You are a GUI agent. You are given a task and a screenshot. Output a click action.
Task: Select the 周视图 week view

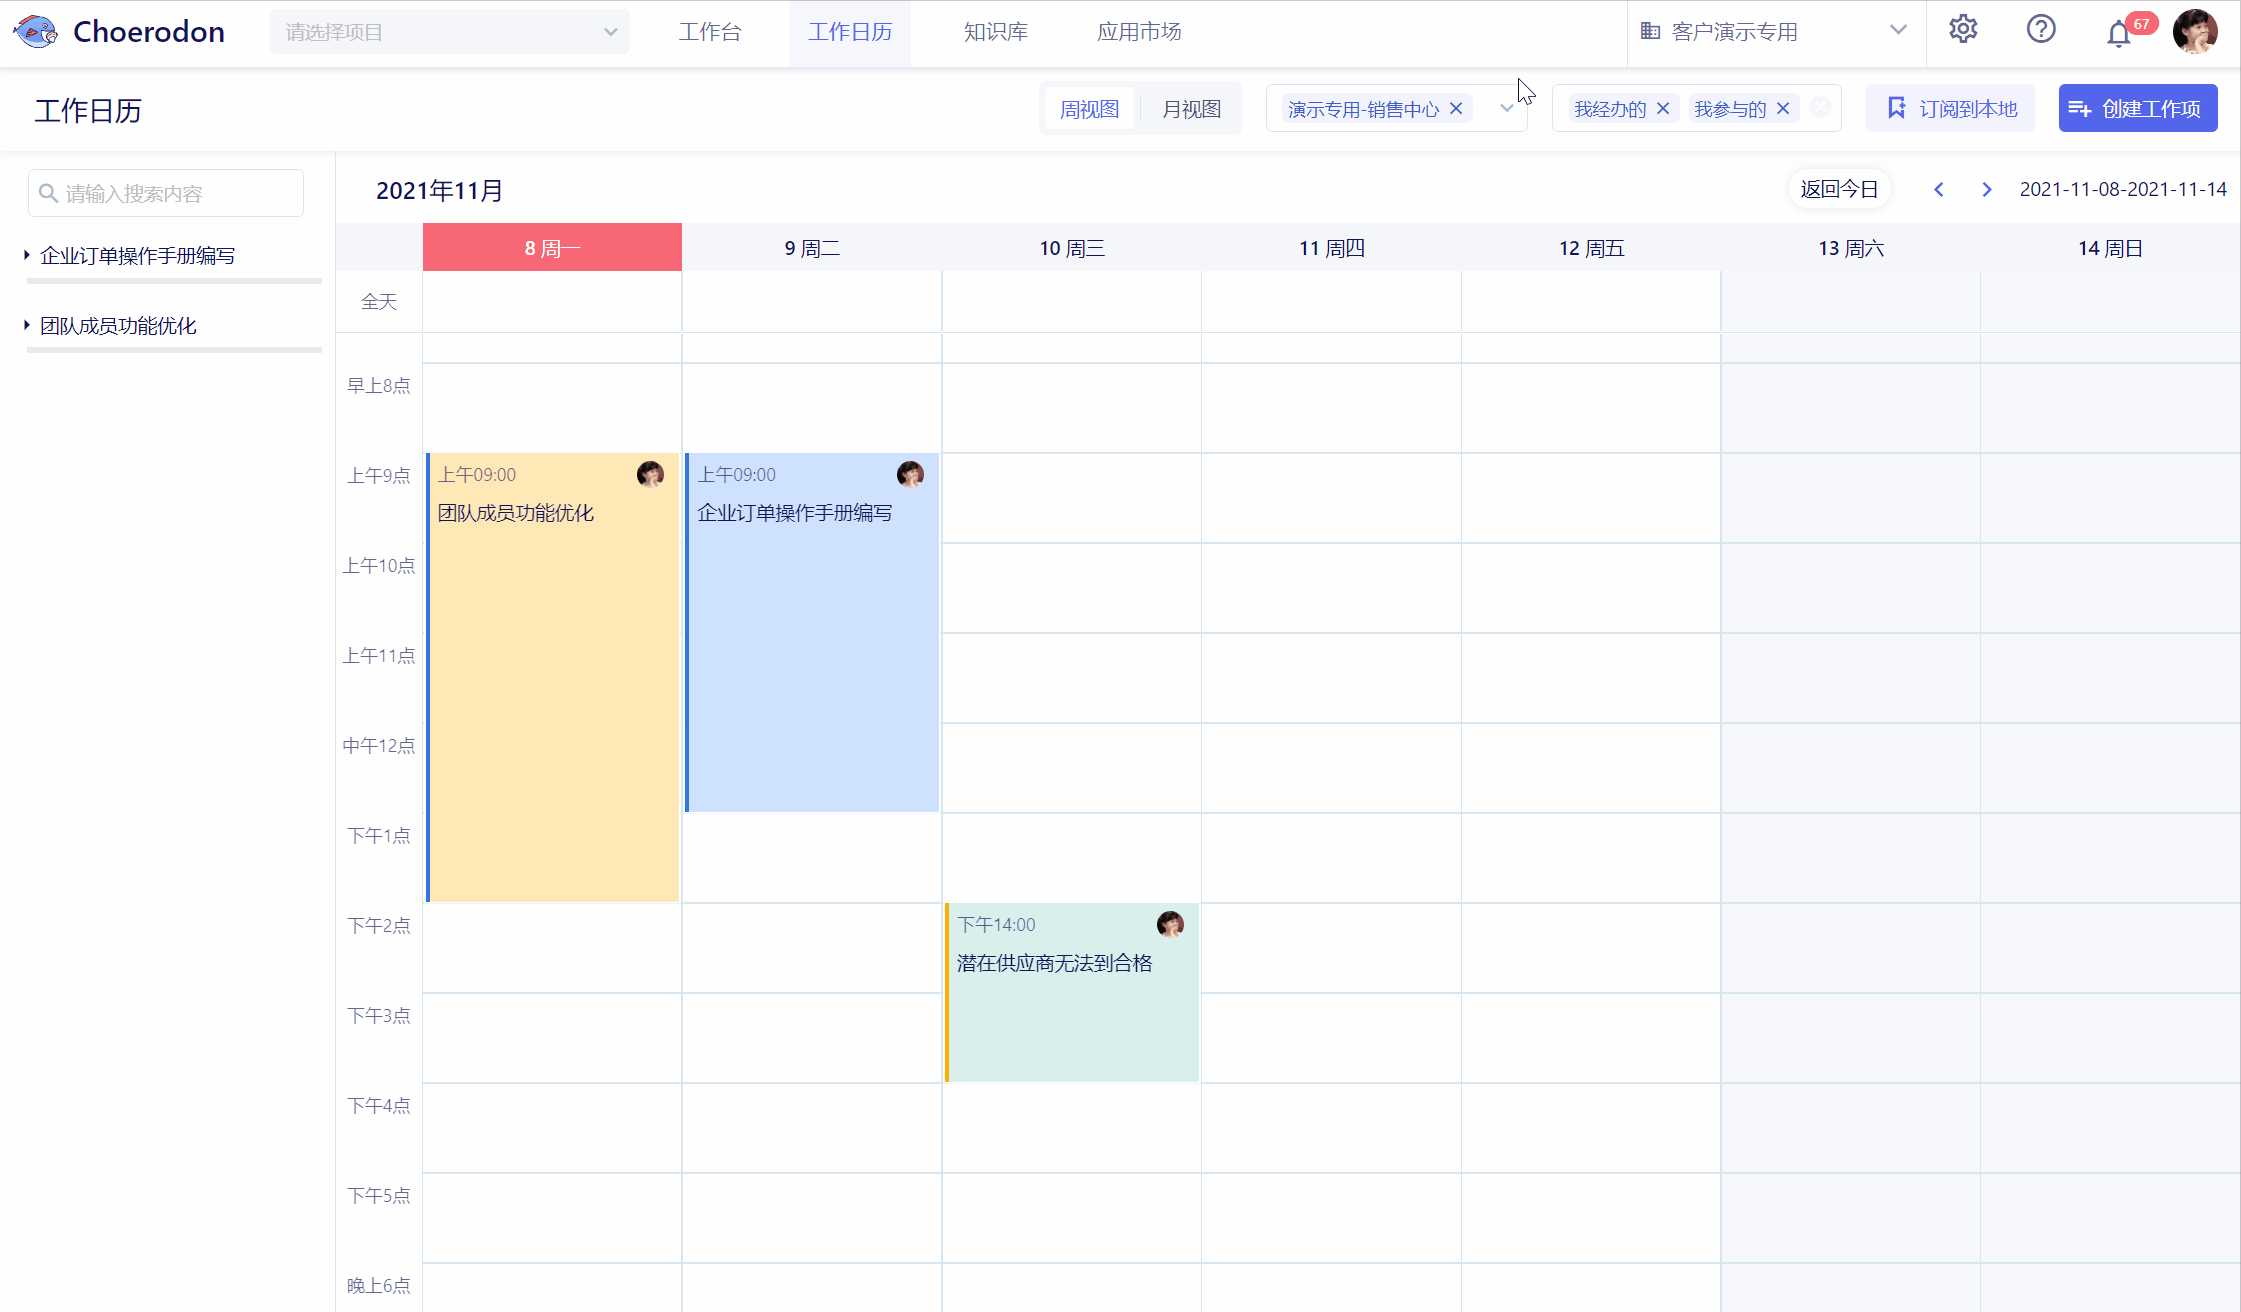click(x=1089, y=109)
